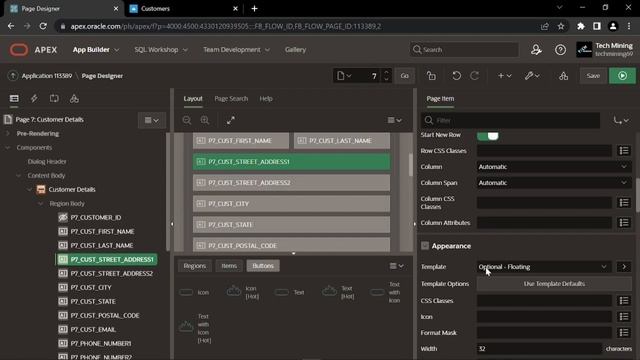Open the Team Development menu
Image resolution: width=640 pixels, height=360 pixels.
tap(236, 50)
